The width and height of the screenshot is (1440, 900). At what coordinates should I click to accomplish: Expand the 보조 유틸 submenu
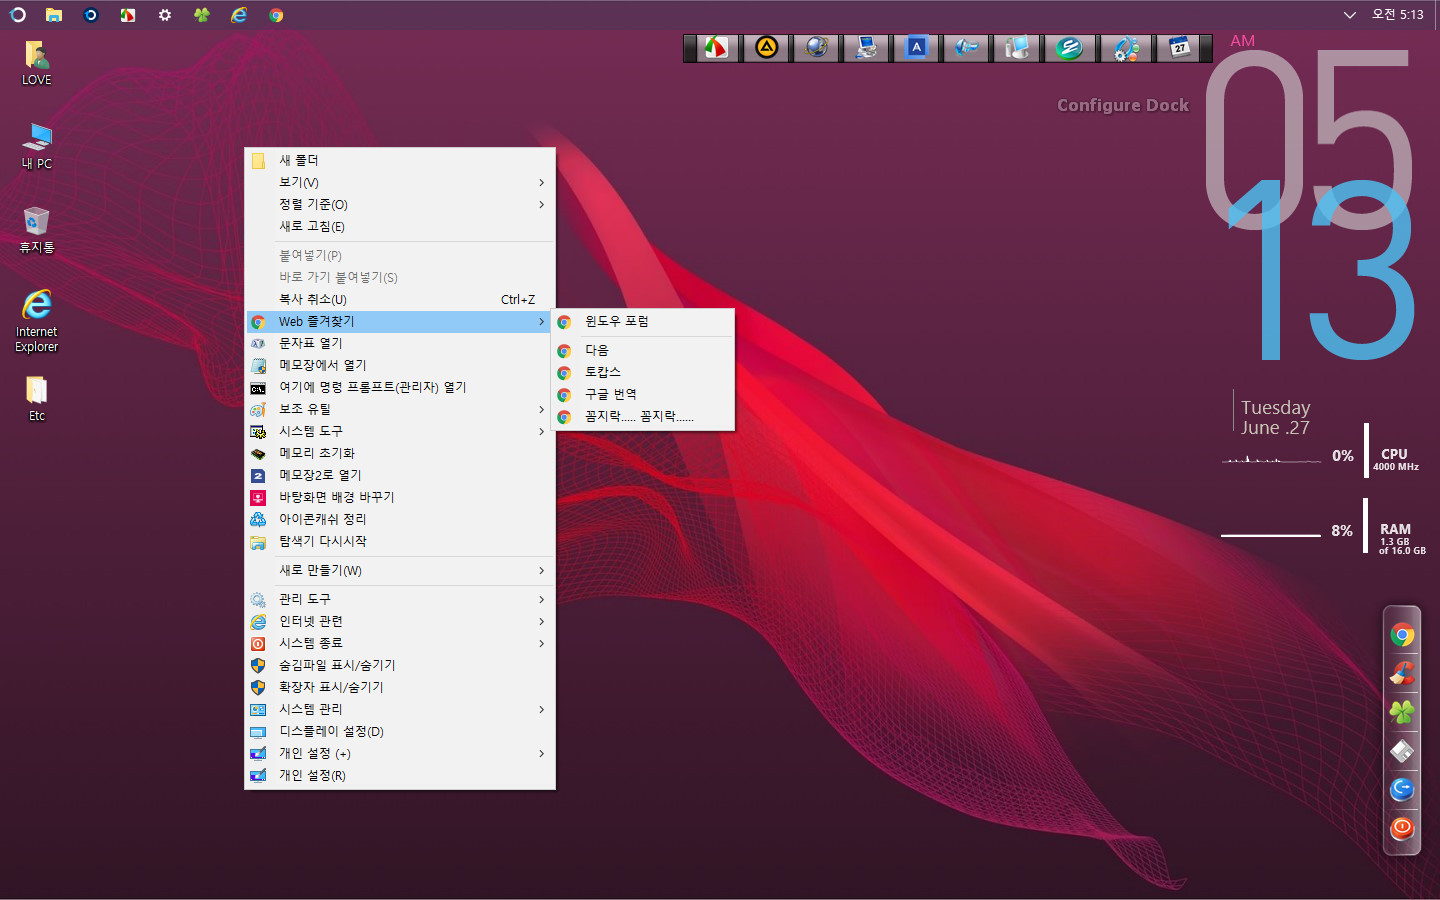click(x=400, y=409)
